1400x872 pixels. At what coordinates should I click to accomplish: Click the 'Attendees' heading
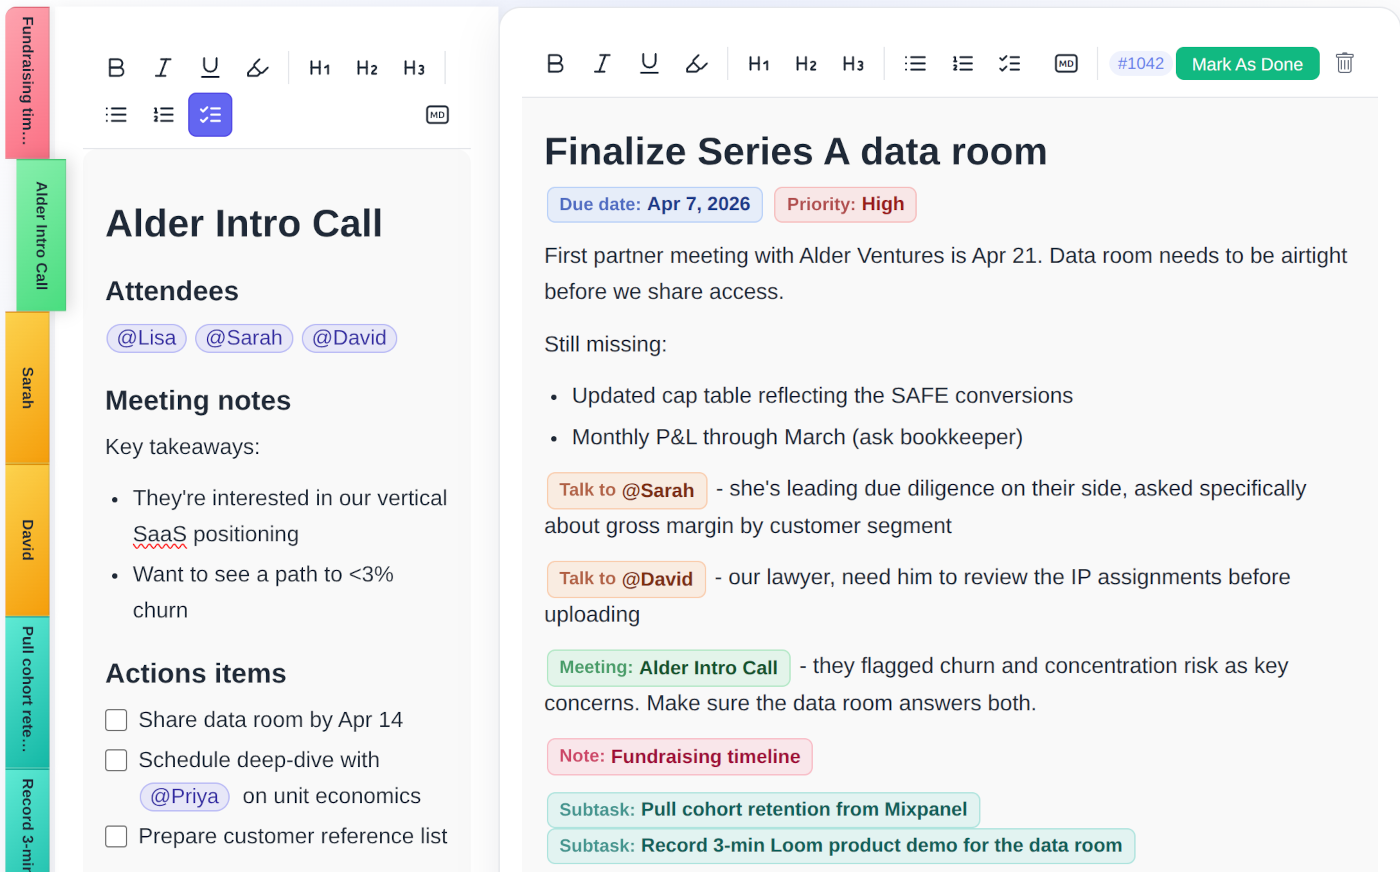pos(172,291)
